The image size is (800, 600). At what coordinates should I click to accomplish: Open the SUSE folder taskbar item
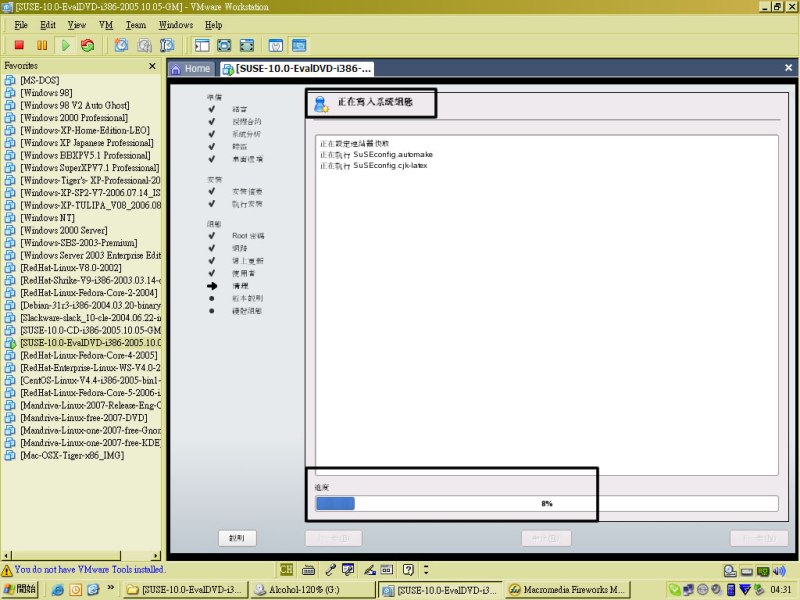click(x=186, y=589)
